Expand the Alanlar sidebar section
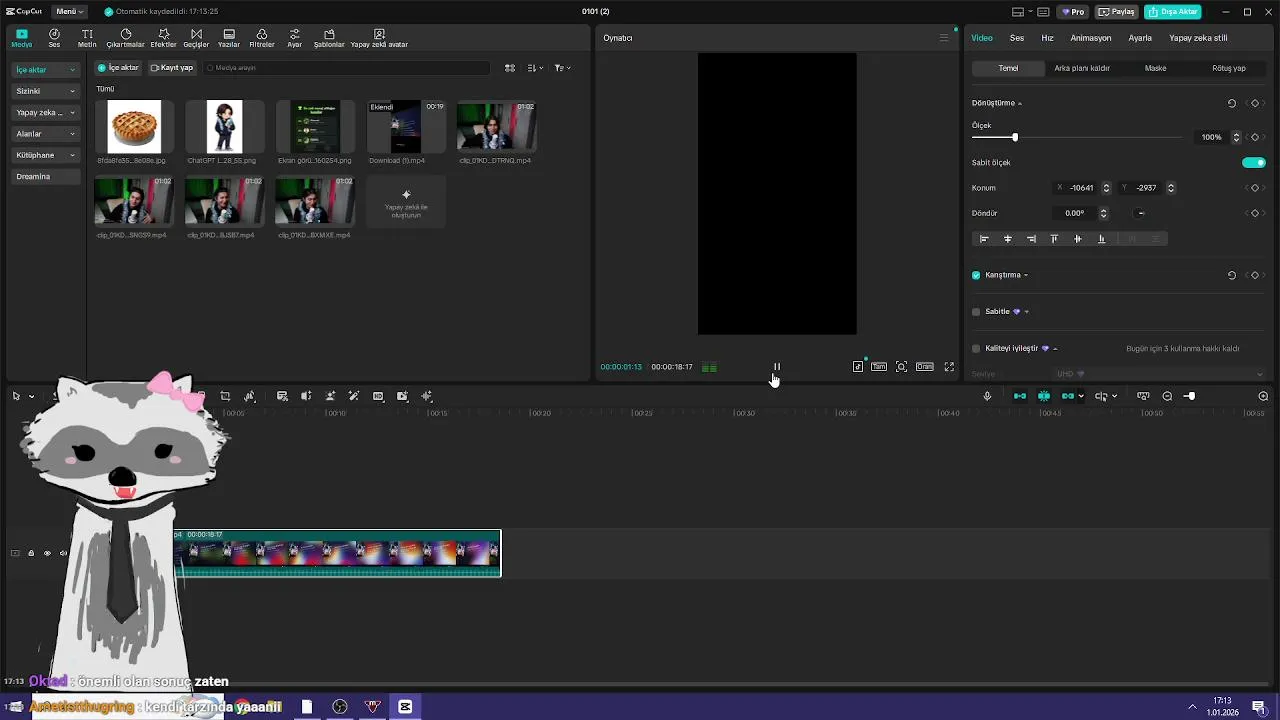The width and height of the screenshot is (1280, 720). 46,134
